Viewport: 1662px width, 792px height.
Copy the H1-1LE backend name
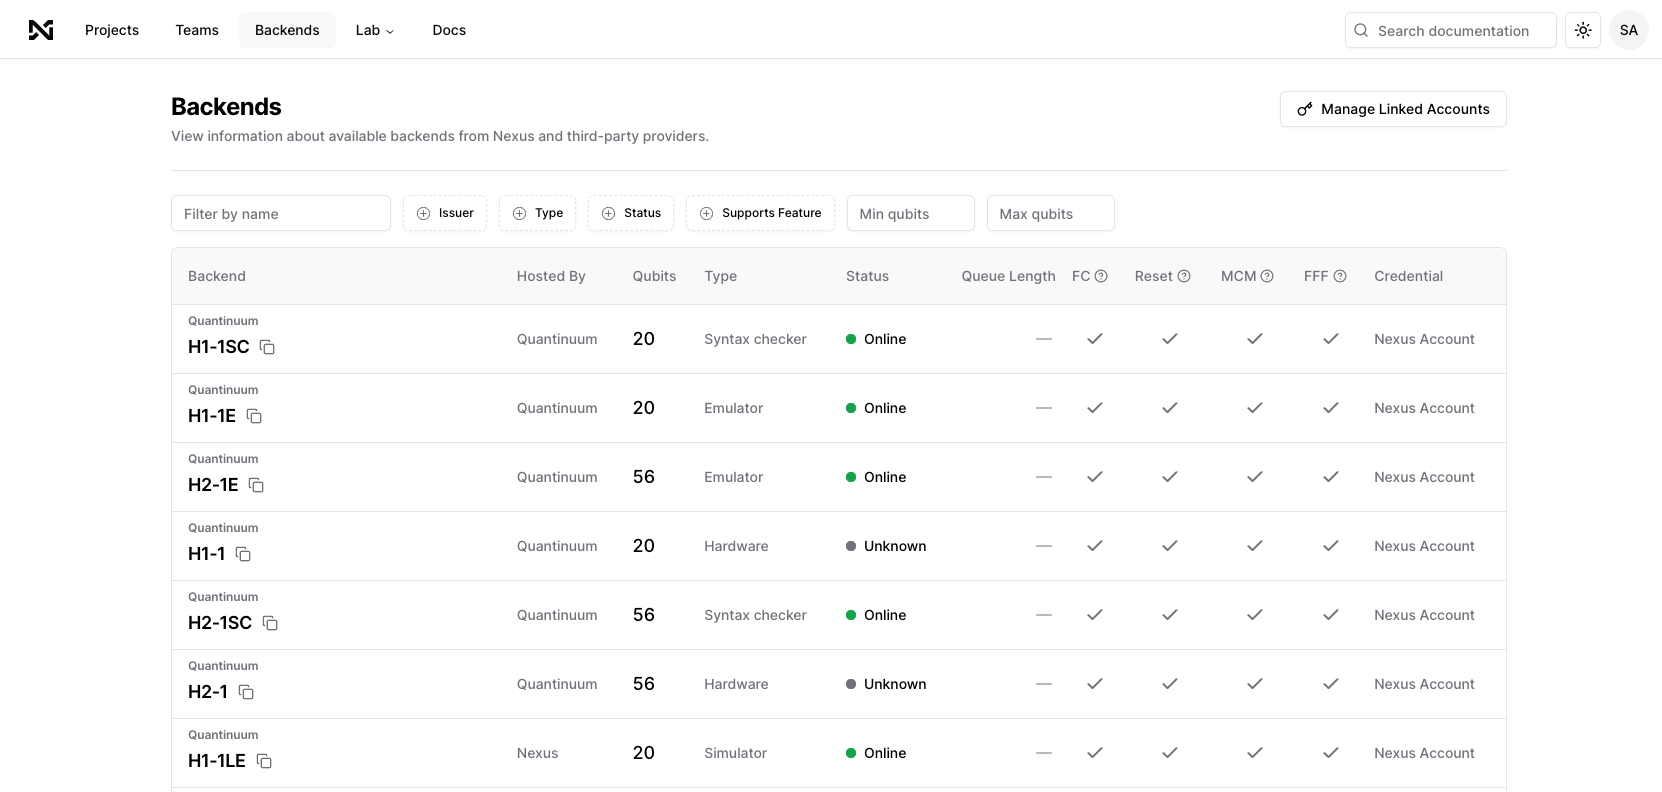(x=264, y=761)
